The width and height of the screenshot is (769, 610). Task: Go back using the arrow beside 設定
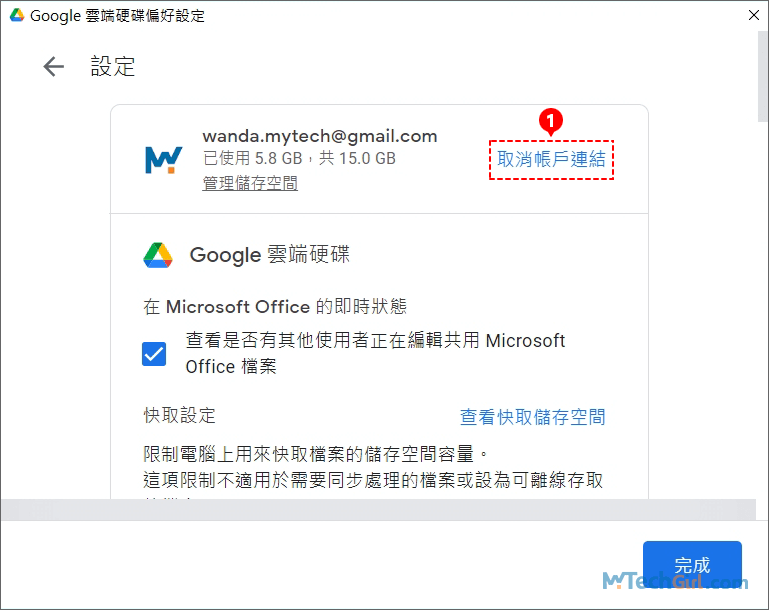(53, 67)
